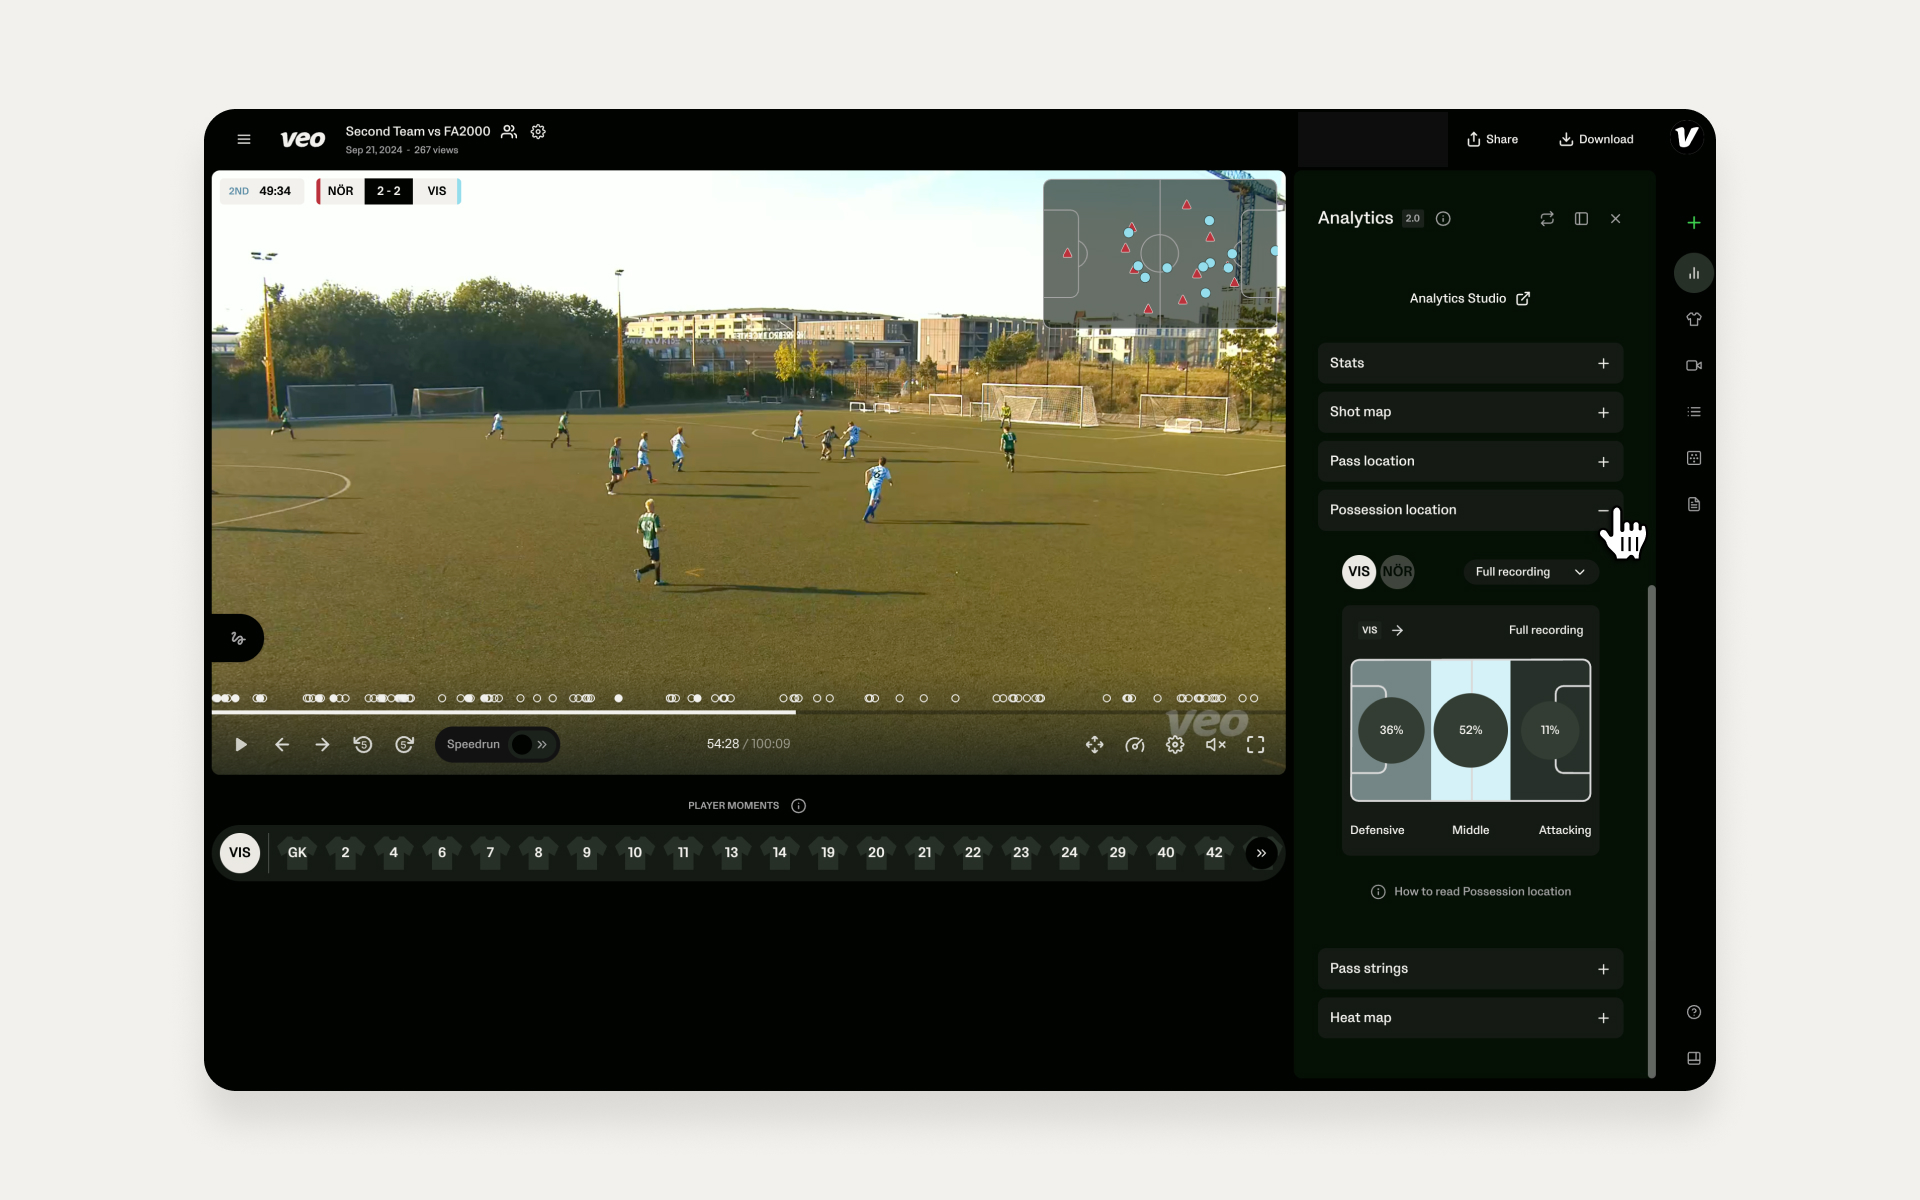
Task: Expand the Heat map section
Action: [1470, 1018]
